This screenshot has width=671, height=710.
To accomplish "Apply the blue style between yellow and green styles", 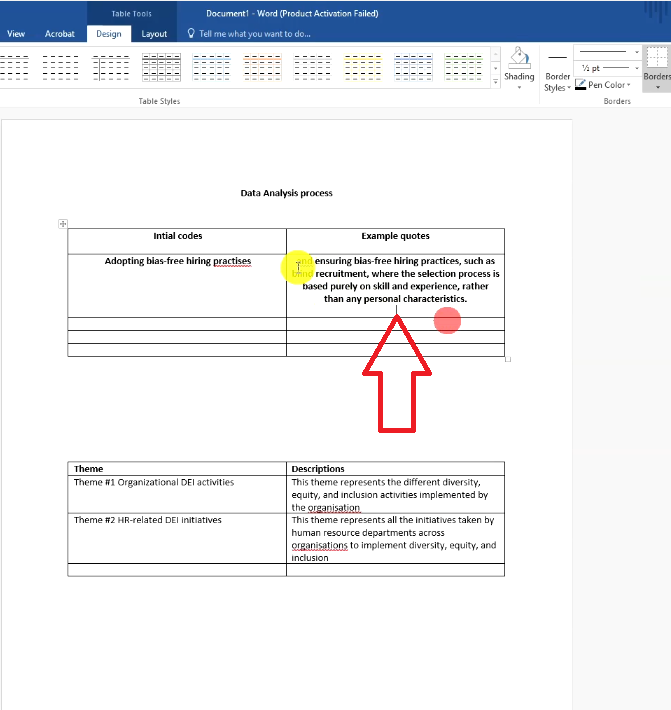I will click(413, 67).
